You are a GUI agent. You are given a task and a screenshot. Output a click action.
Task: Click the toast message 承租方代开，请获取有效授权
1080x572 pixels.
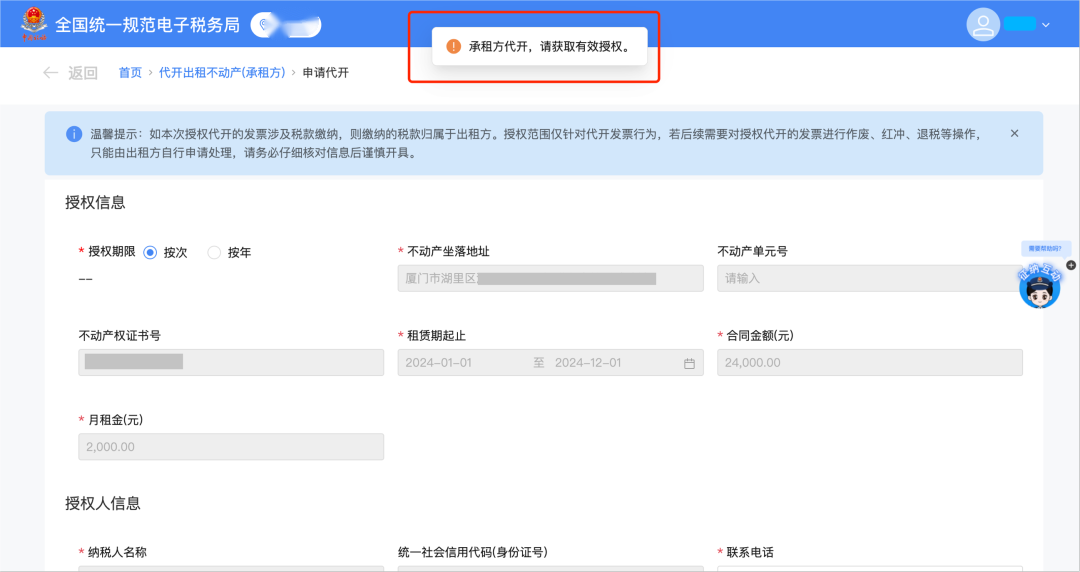tap(550, 47)
